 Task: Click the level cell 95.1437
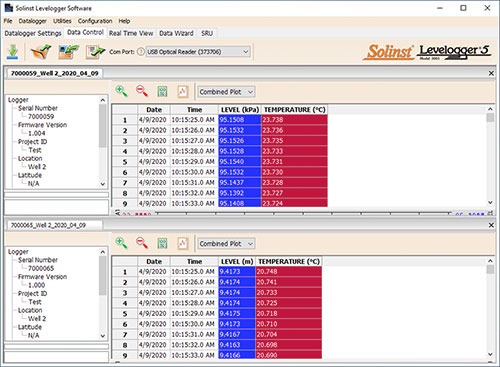[x=240, y=183]
